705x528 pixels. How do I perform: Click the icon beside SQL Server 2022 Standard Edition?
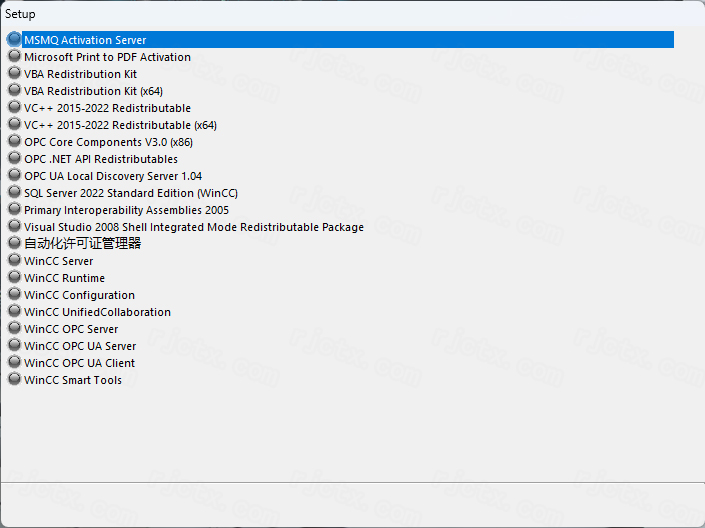point(14,192)
